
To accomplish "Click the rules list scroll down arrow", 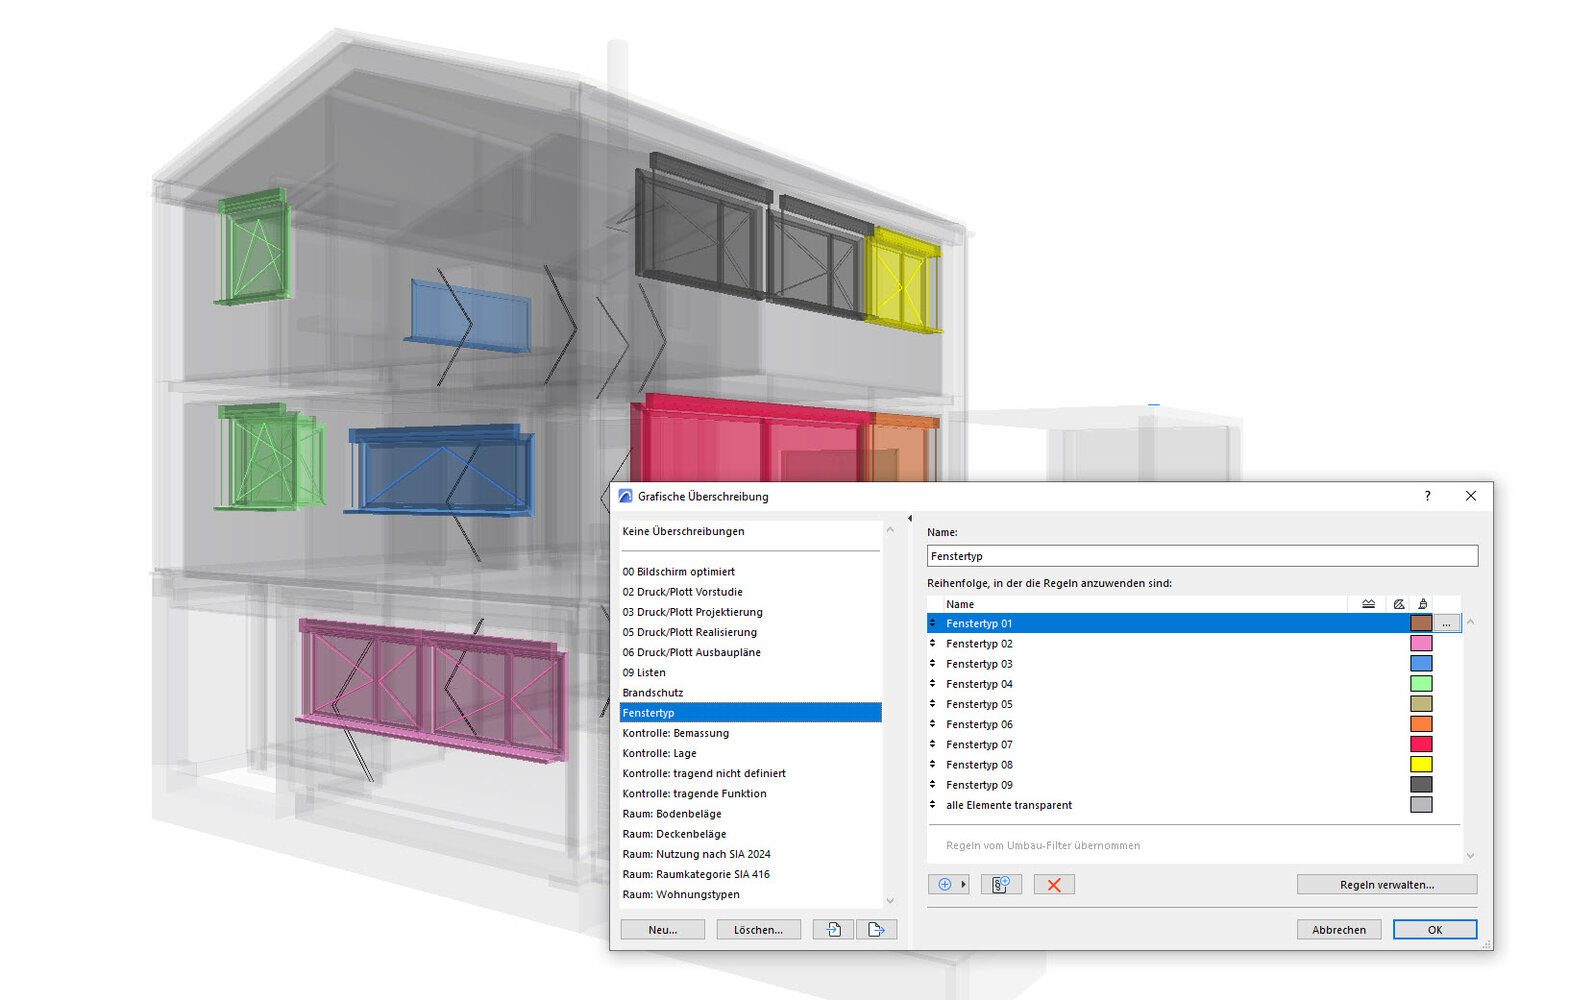I will coord(1470,855).
